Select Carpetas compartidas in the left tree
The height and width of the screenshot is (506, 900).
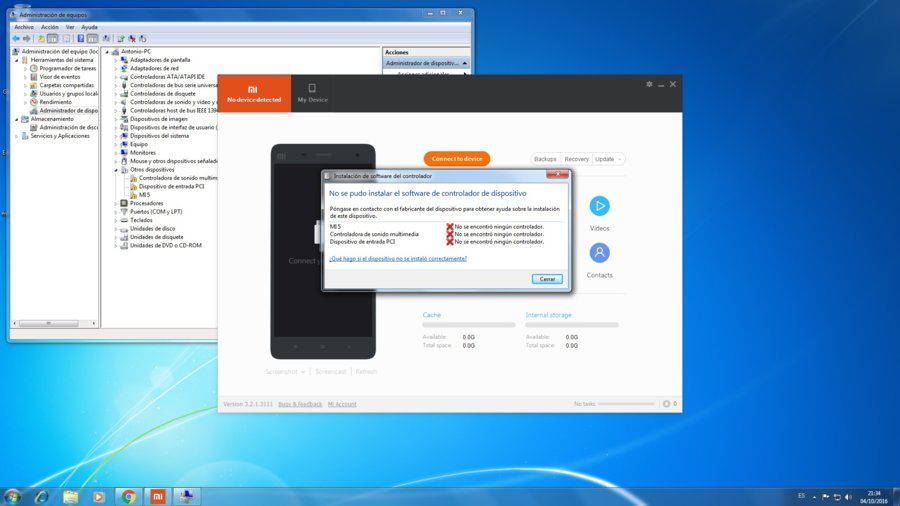coord(62,85)
